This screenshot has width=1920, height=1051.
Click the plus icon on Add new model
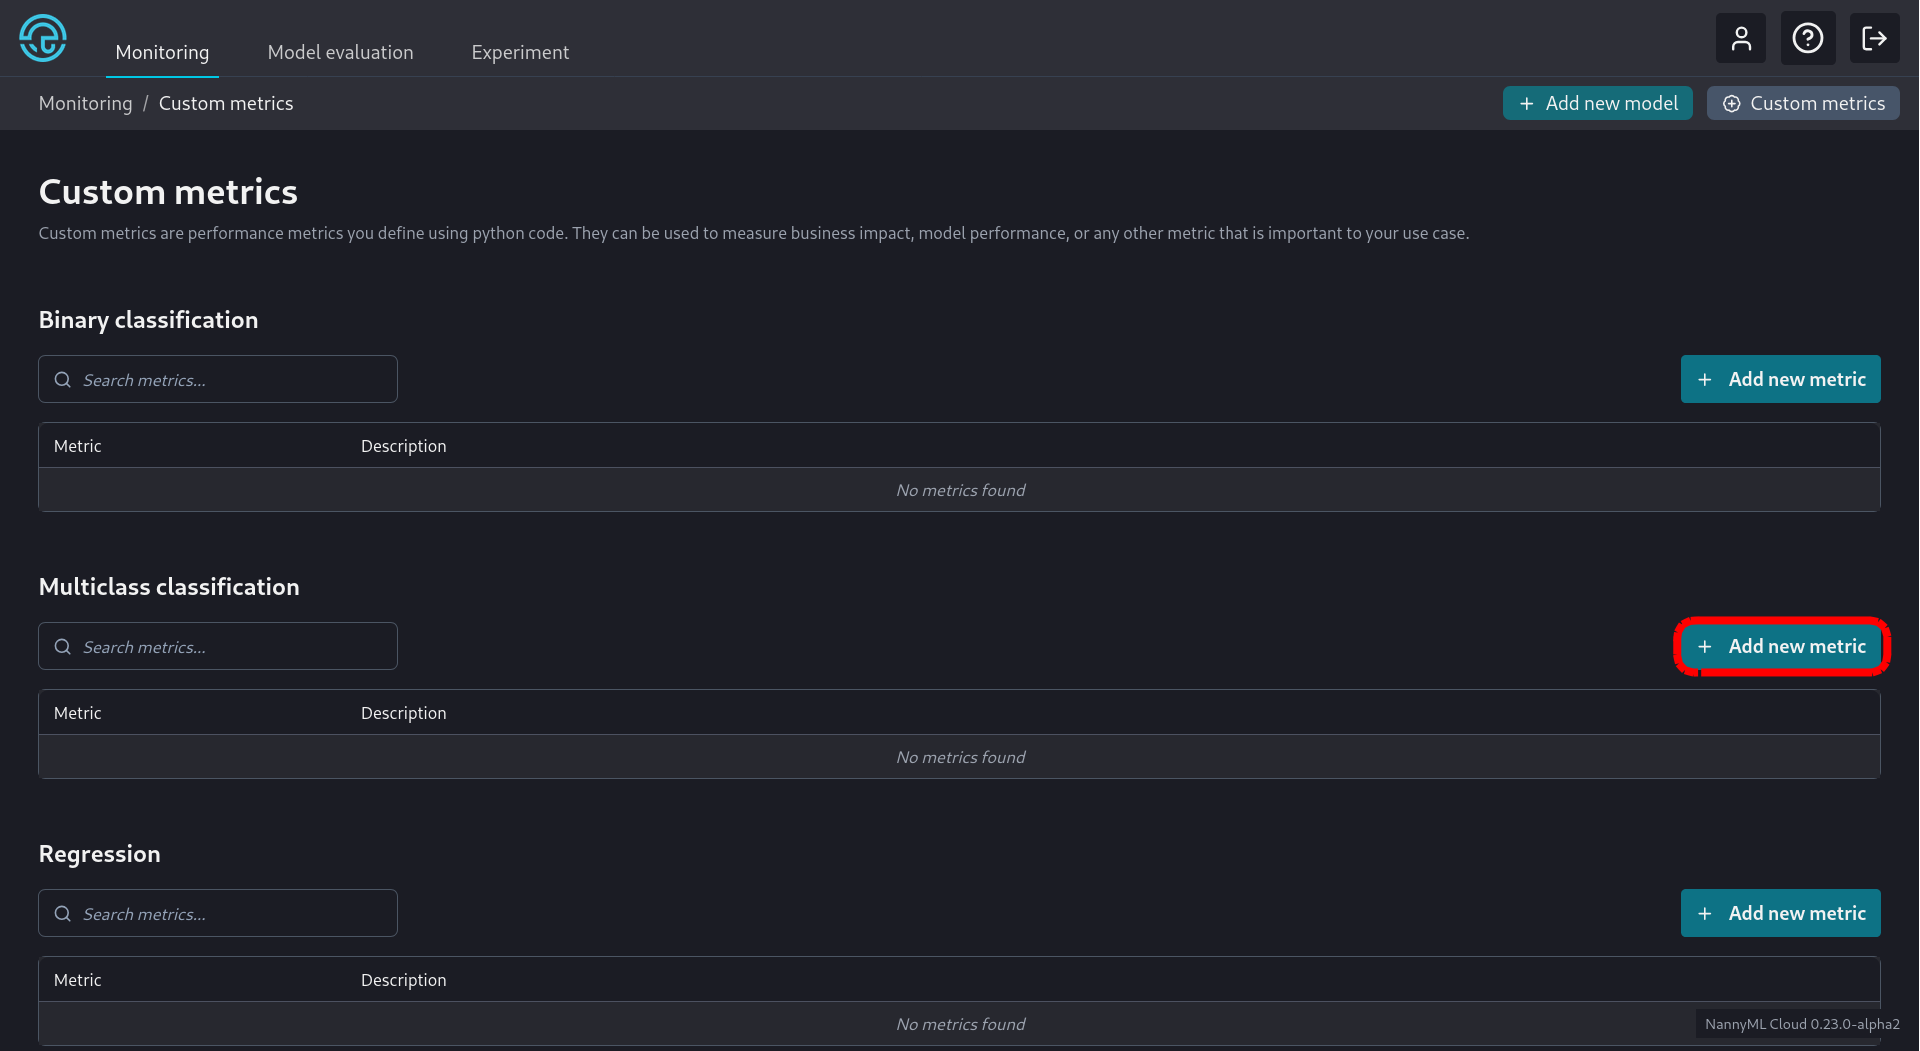(x=1526, y=104)
